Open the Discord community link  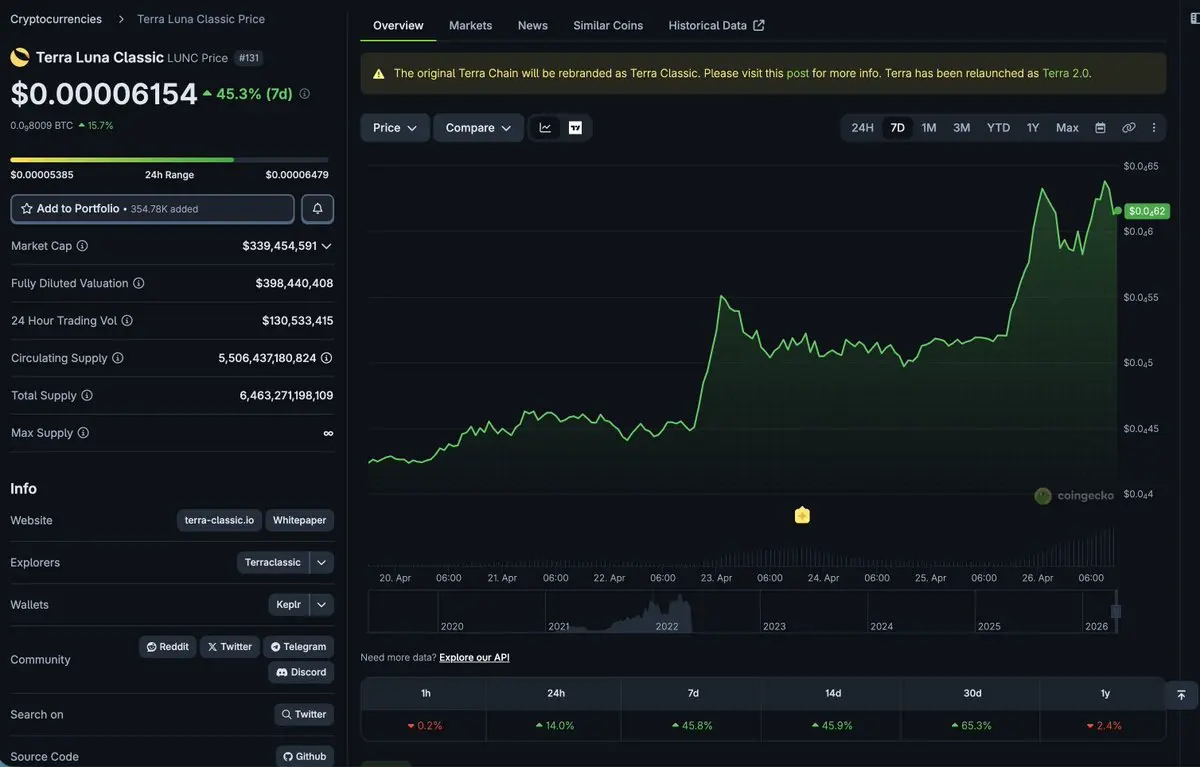pyautogui.click(x=301, y=672)
